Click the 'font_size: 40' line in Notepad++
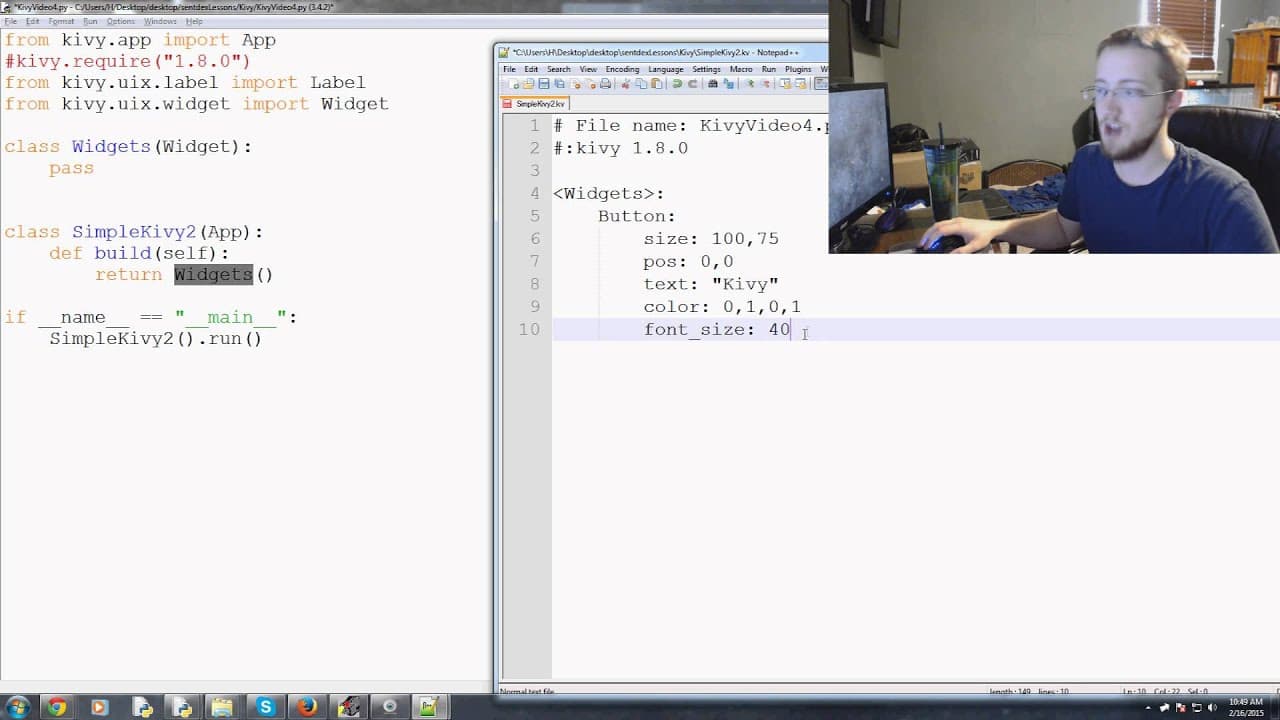 point(717,329)
